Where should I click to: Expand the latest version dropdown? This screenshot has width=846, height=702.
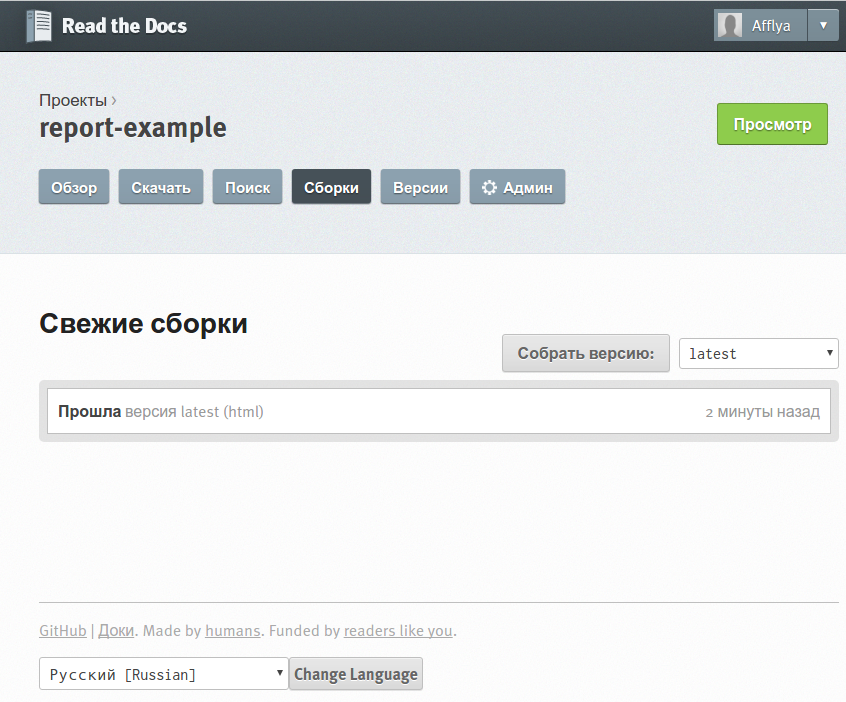(759, 353)
